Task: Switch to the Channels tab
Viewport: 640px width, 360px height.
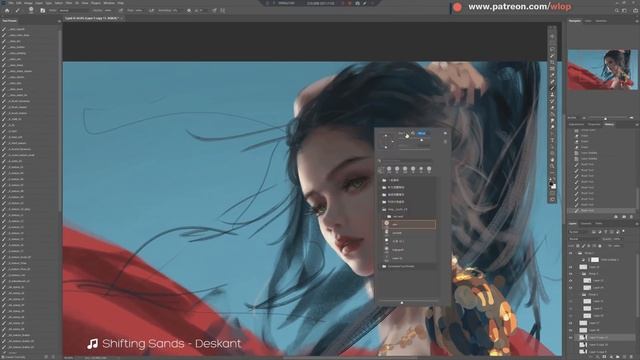Action: [586, 224]
